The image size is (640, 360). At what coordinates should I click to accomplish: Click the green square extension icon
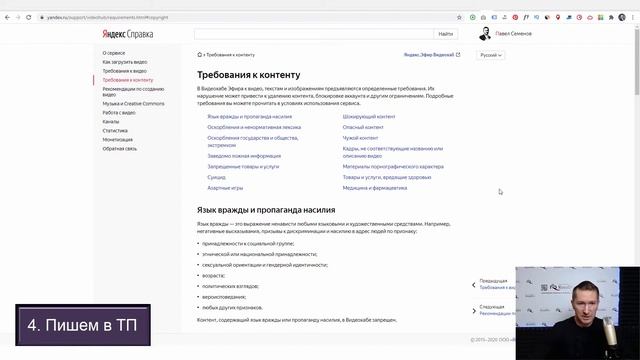point(601,18)
